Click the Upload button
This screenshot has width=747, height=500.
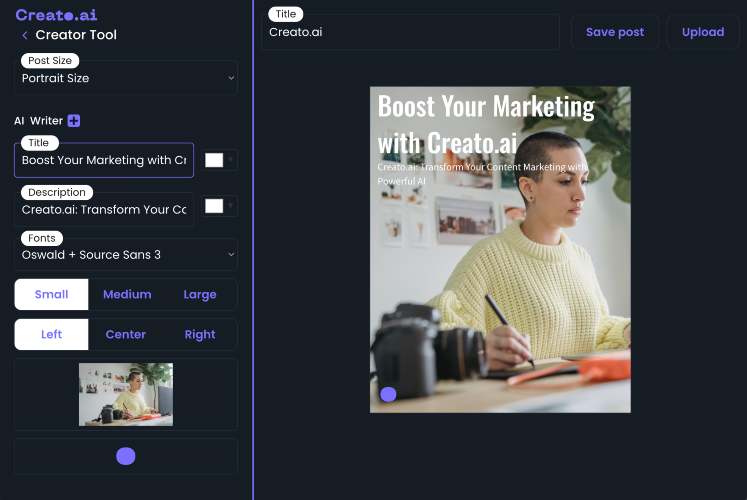click(x=703, y=32)
